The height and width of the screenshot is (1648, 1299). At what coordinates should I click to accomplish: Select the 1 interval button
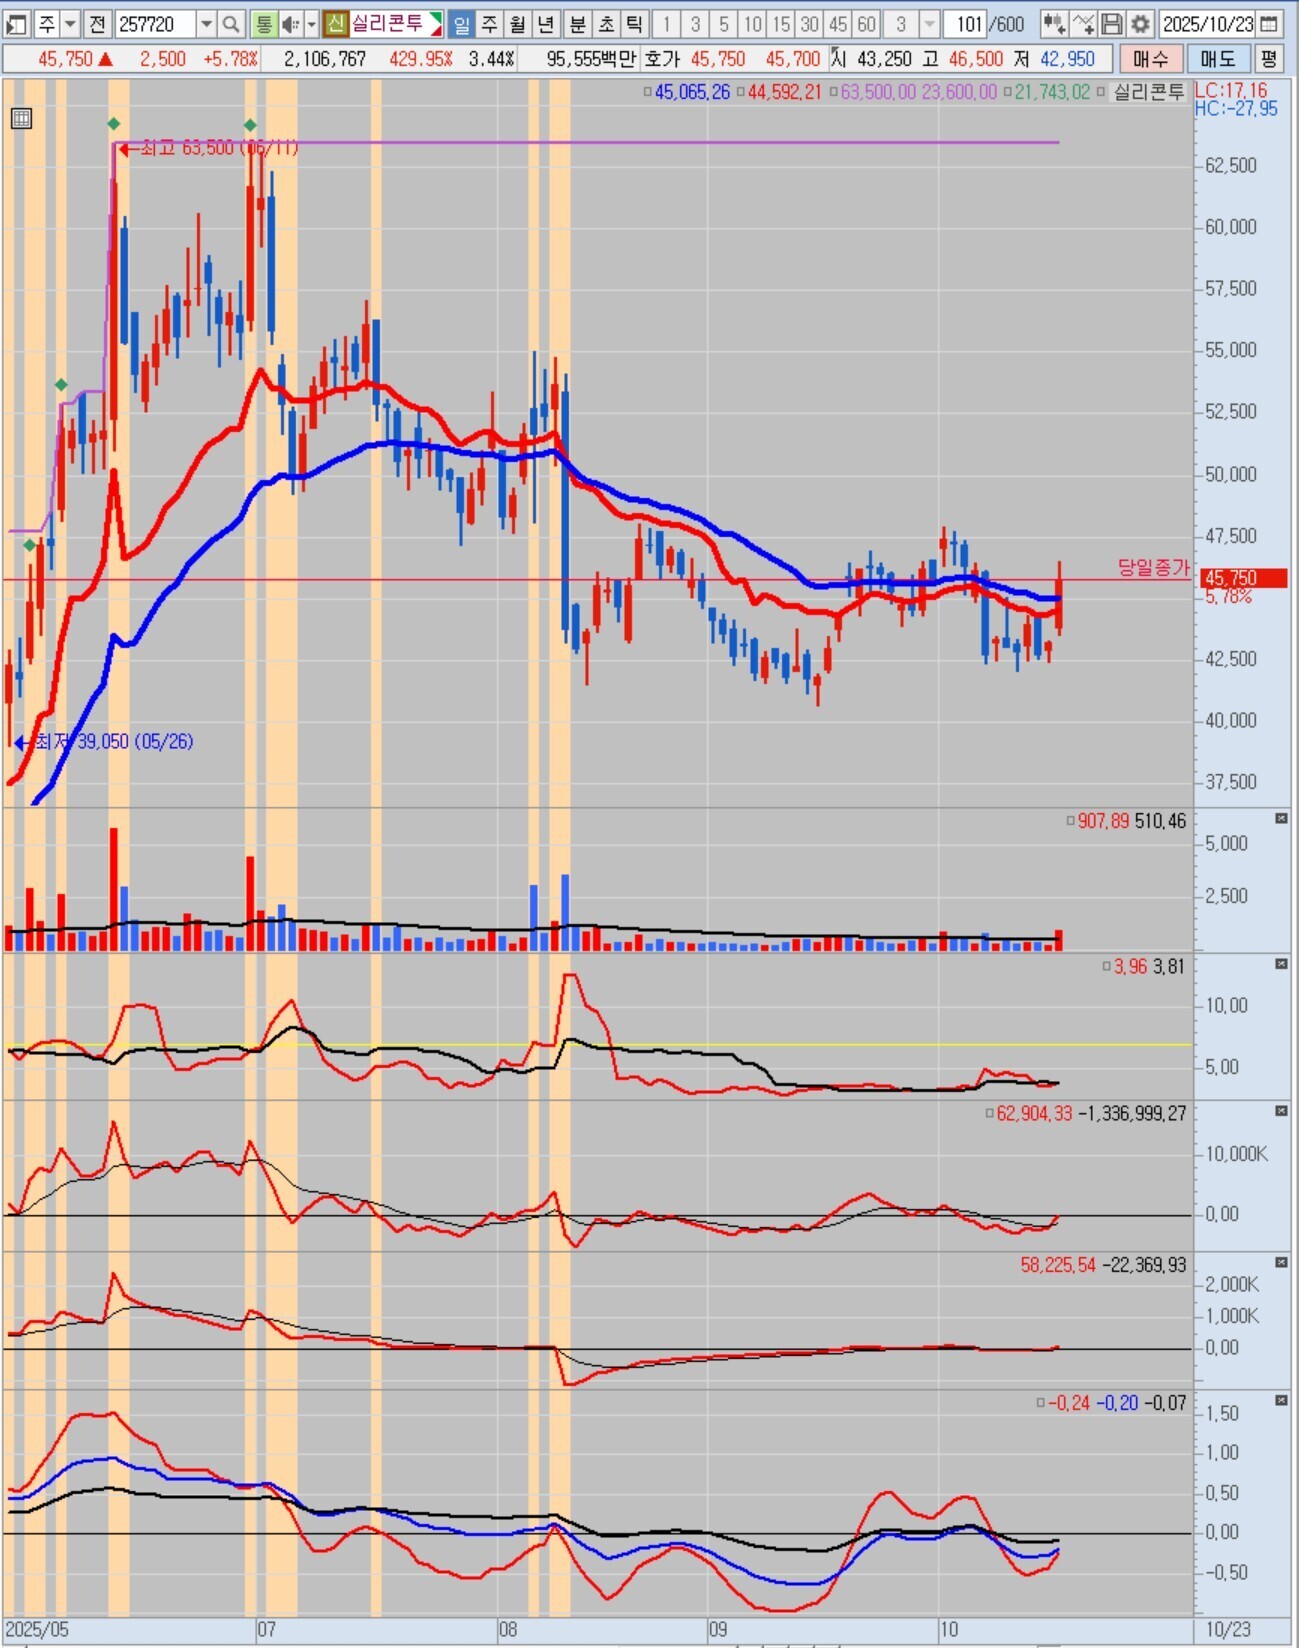pos(667,23)
